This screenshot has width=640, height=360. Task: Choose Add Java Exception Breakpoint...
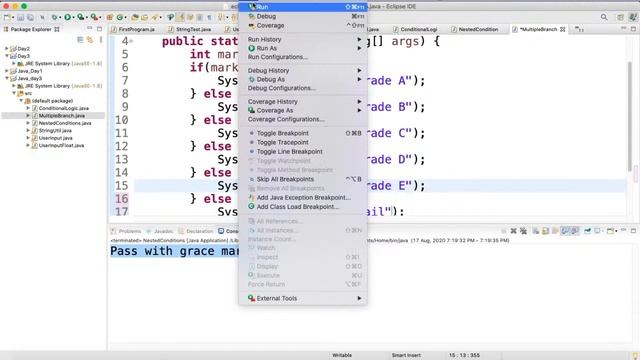tap(303, 198)
